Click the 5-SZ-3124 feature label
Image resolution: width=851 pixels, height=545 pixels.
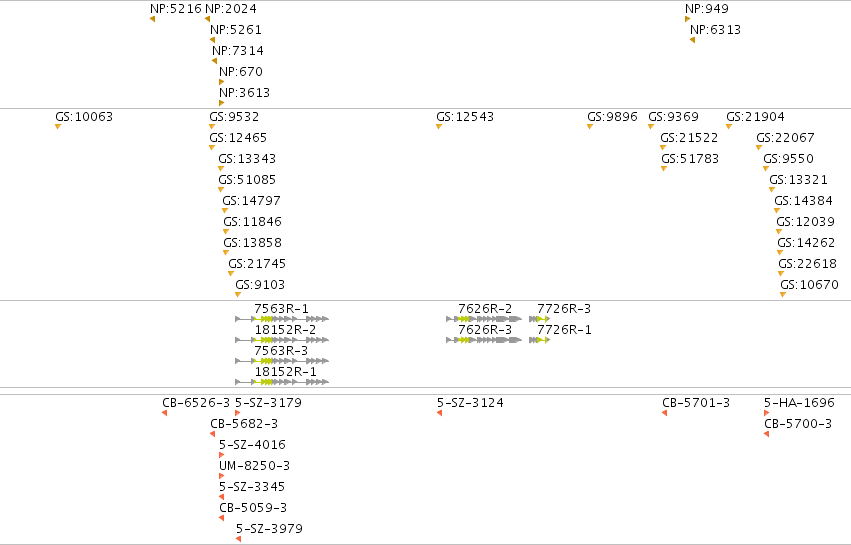(x=471, y=403)
